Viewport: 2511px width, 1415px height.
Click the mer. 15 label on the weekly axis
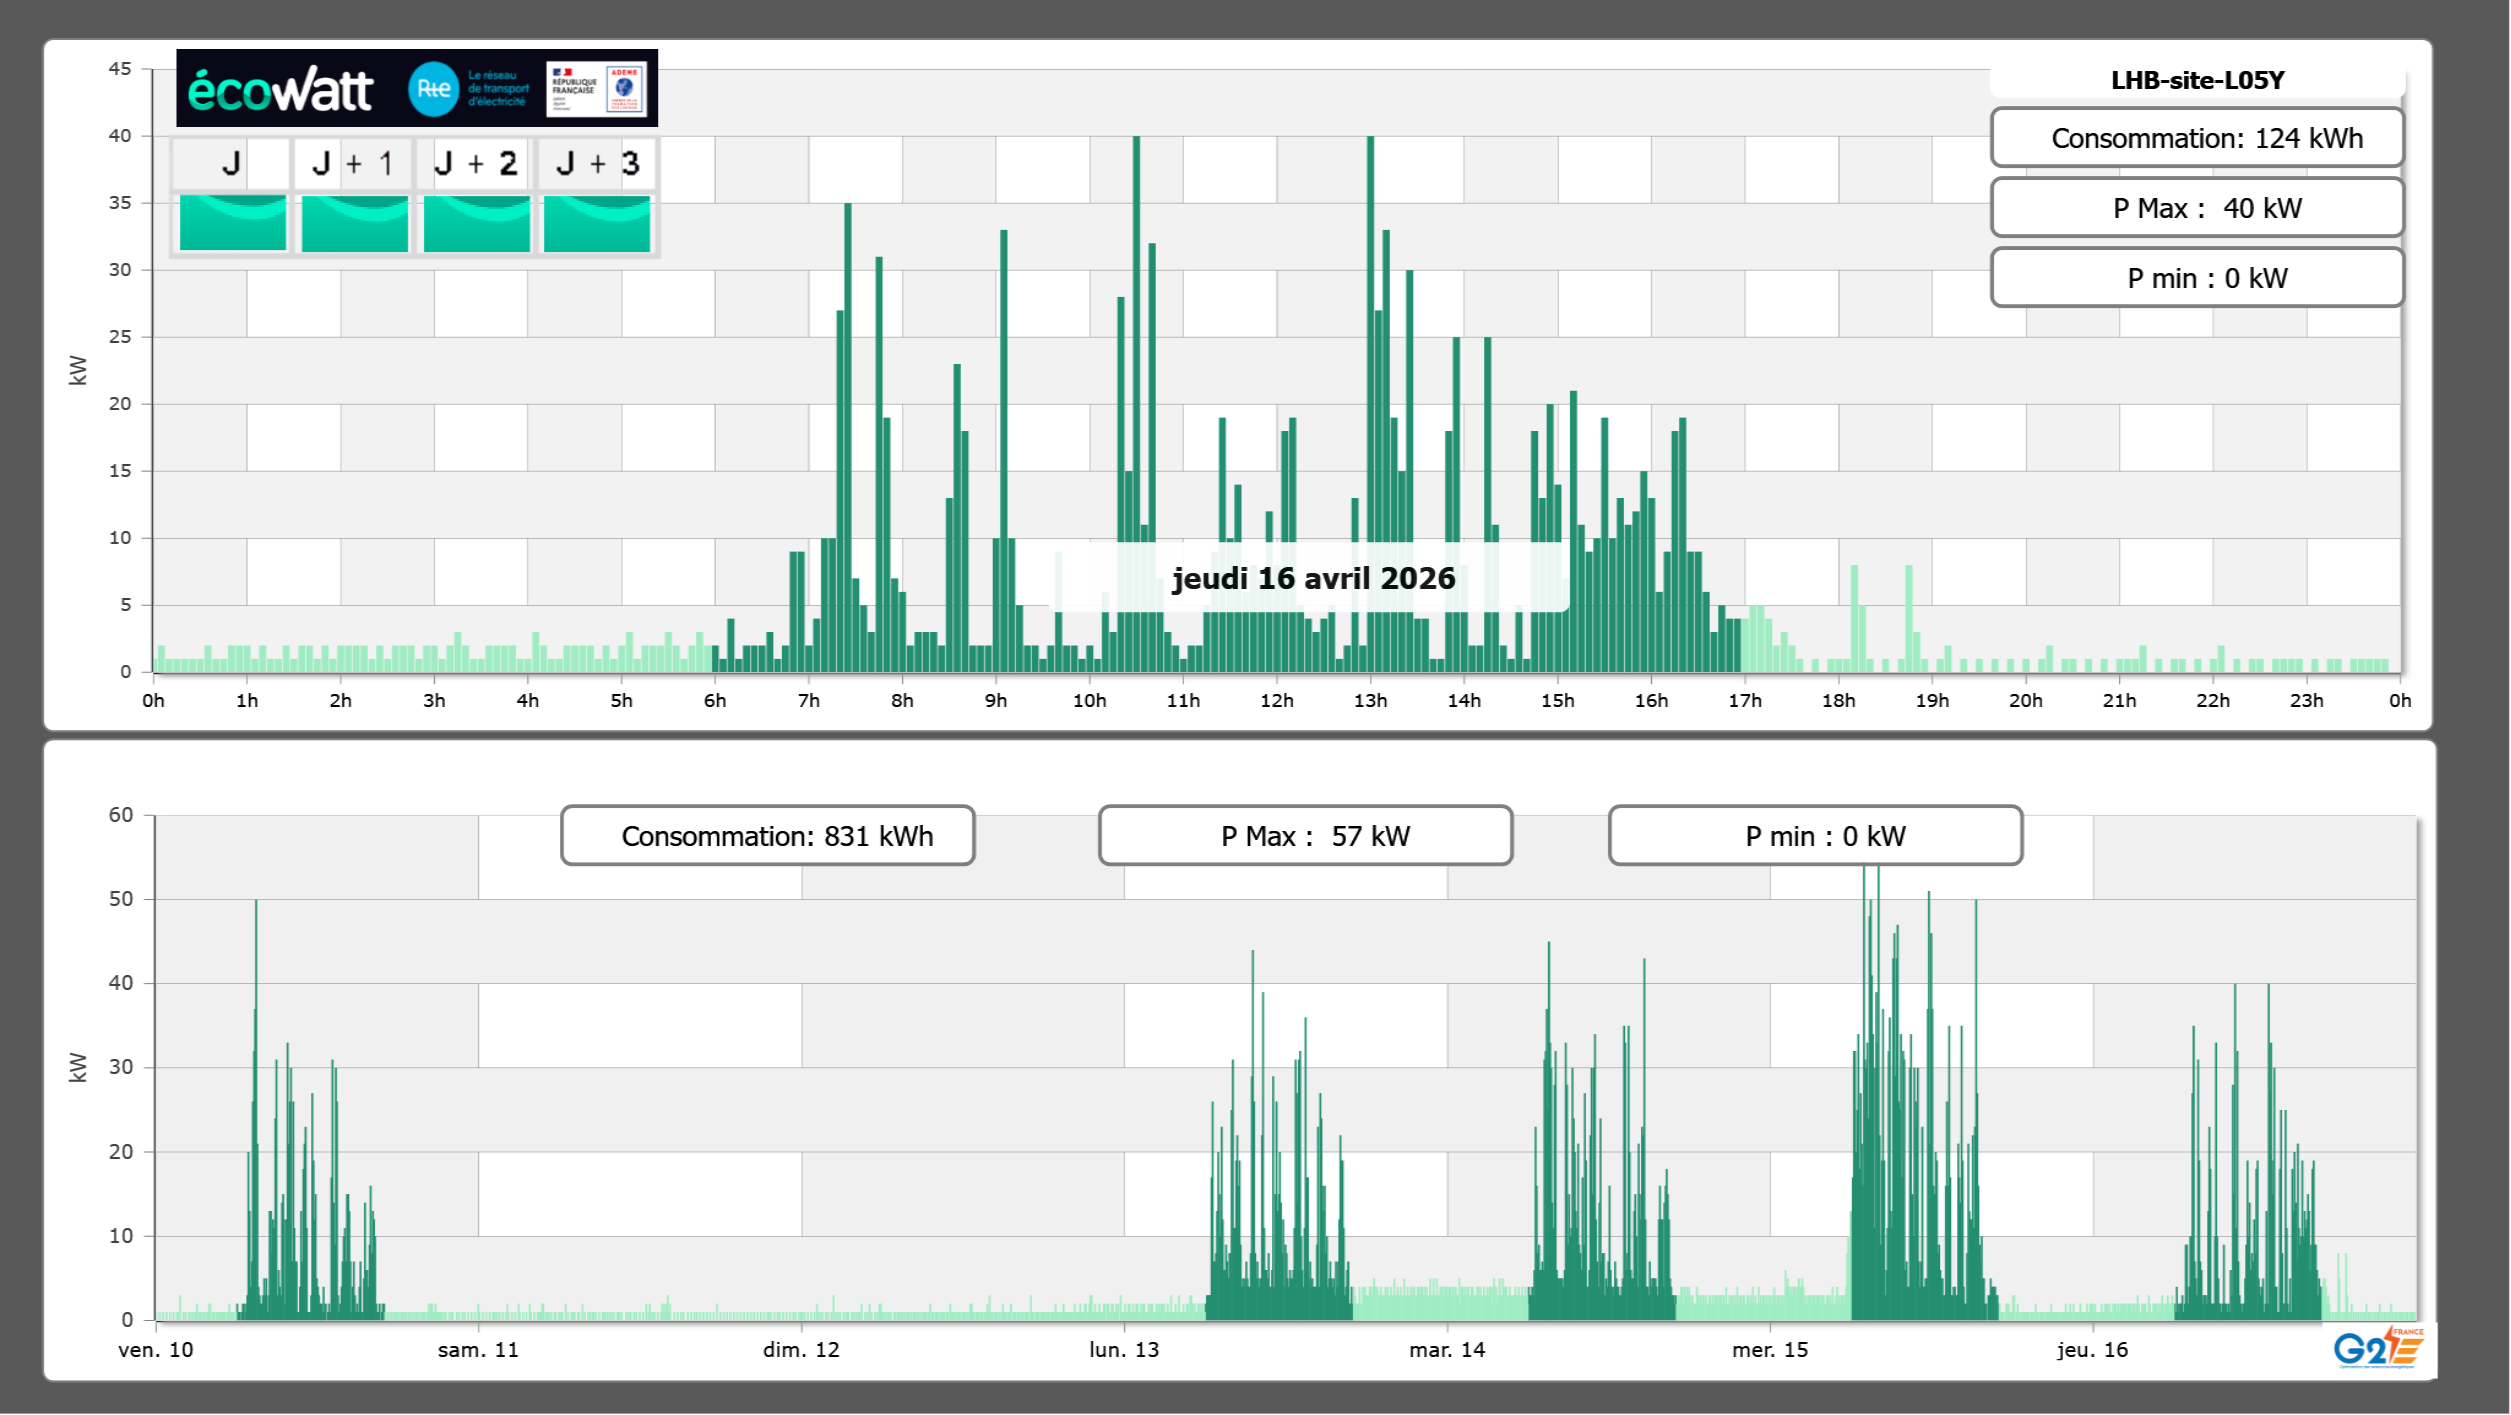pyautogui.click(x=1770, y=1350)
